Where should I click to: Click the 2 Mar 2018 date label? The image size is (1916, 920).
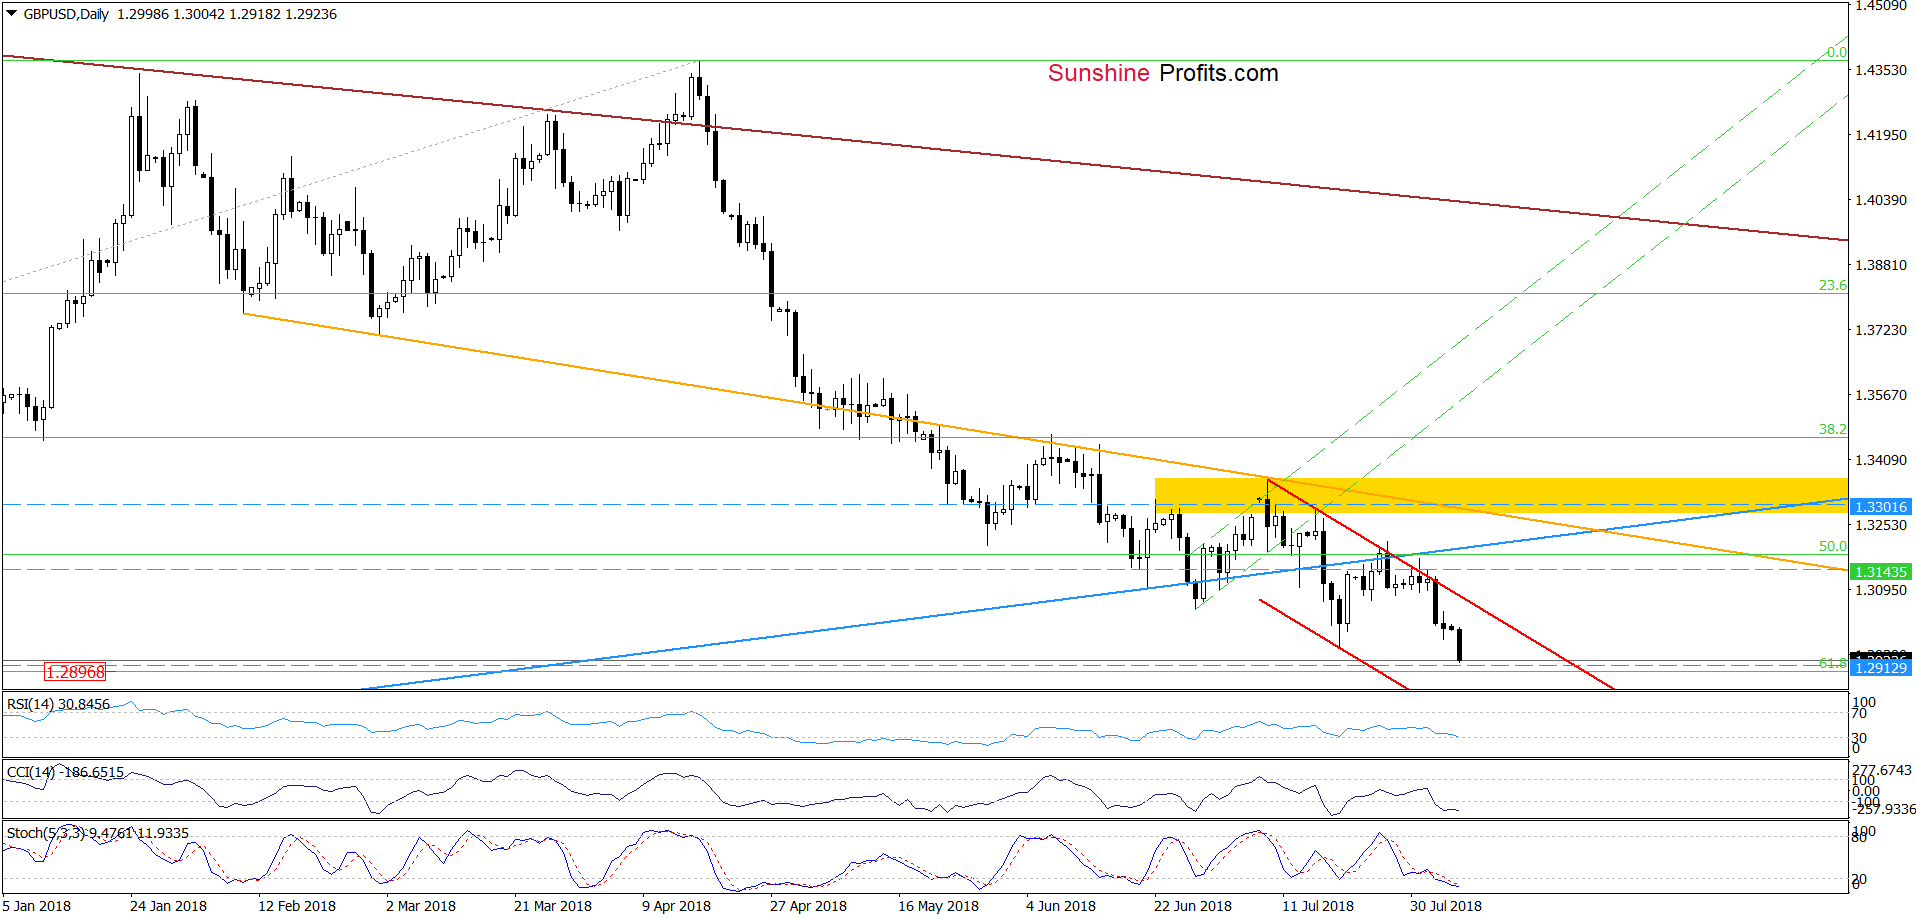pos(421,906)
